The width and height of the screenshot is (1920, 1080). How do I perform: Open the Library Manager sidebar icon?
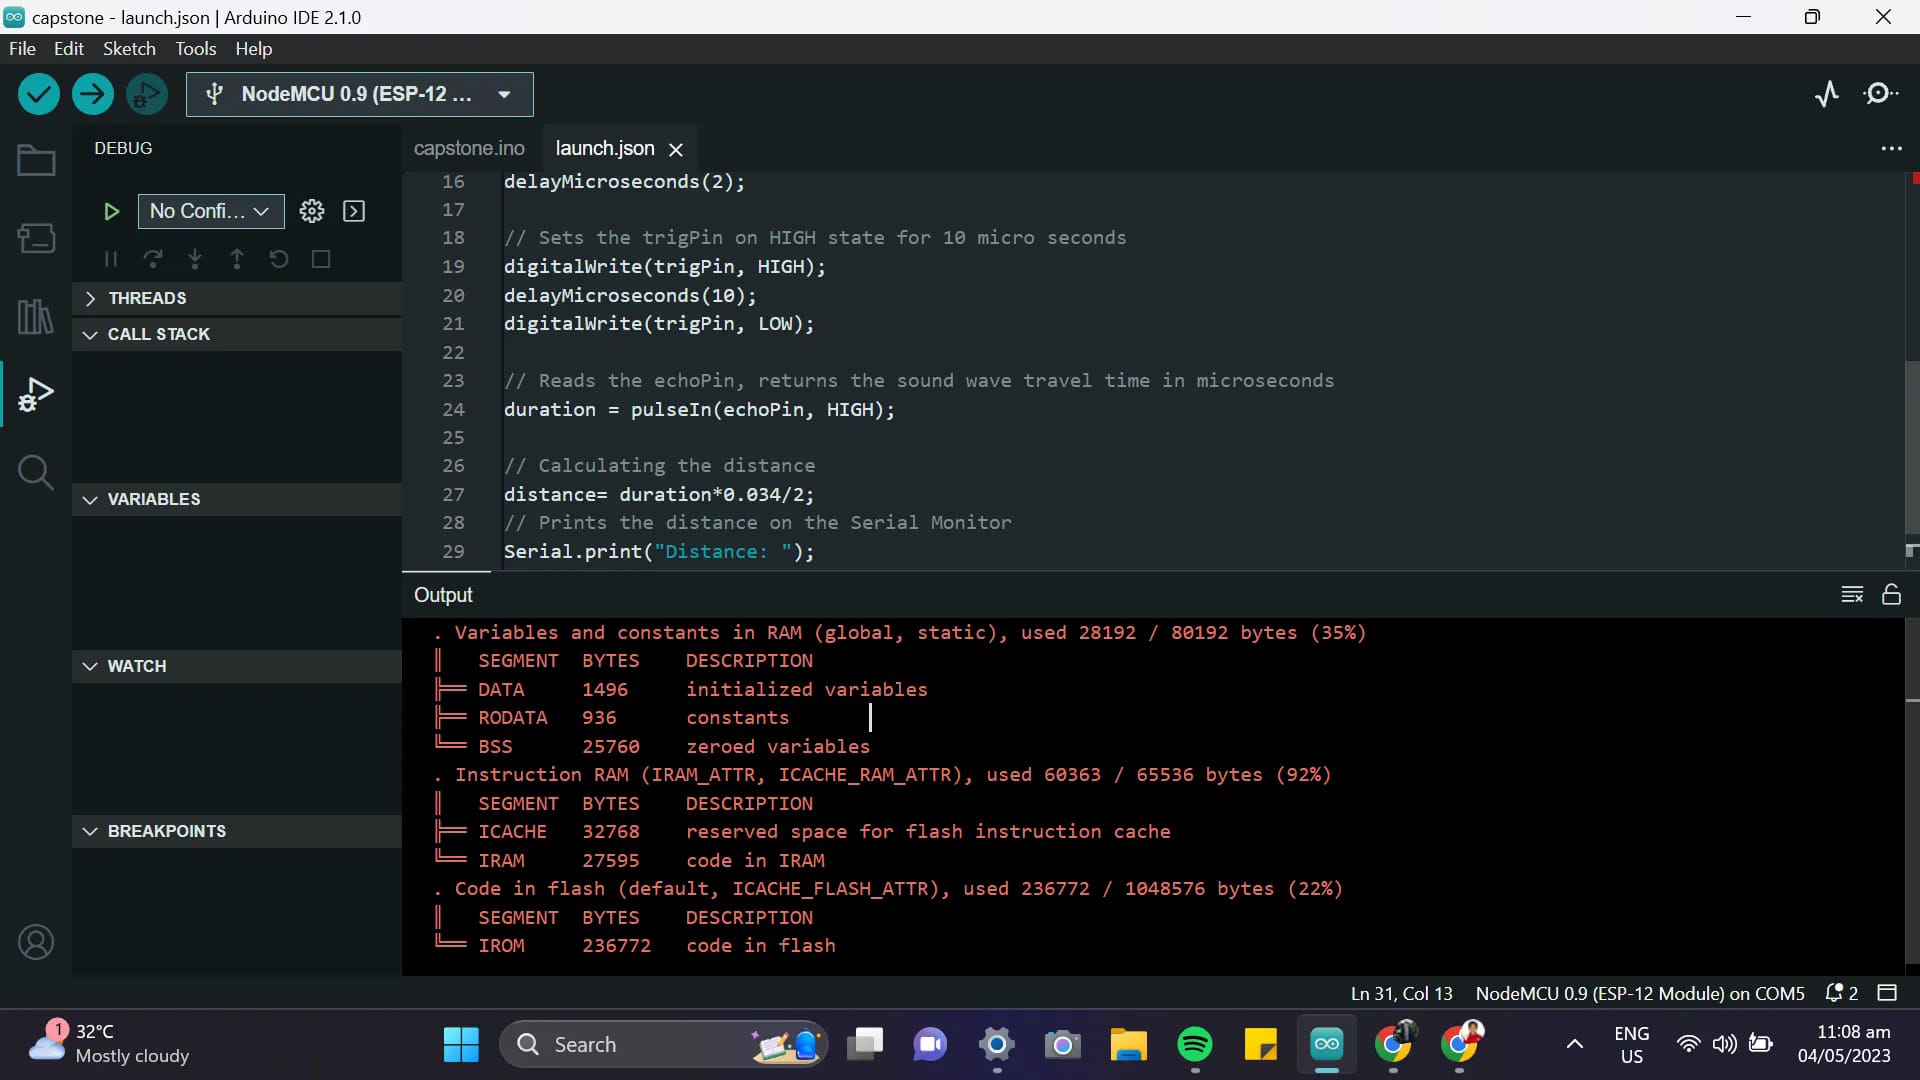click(x=36, y=316)
